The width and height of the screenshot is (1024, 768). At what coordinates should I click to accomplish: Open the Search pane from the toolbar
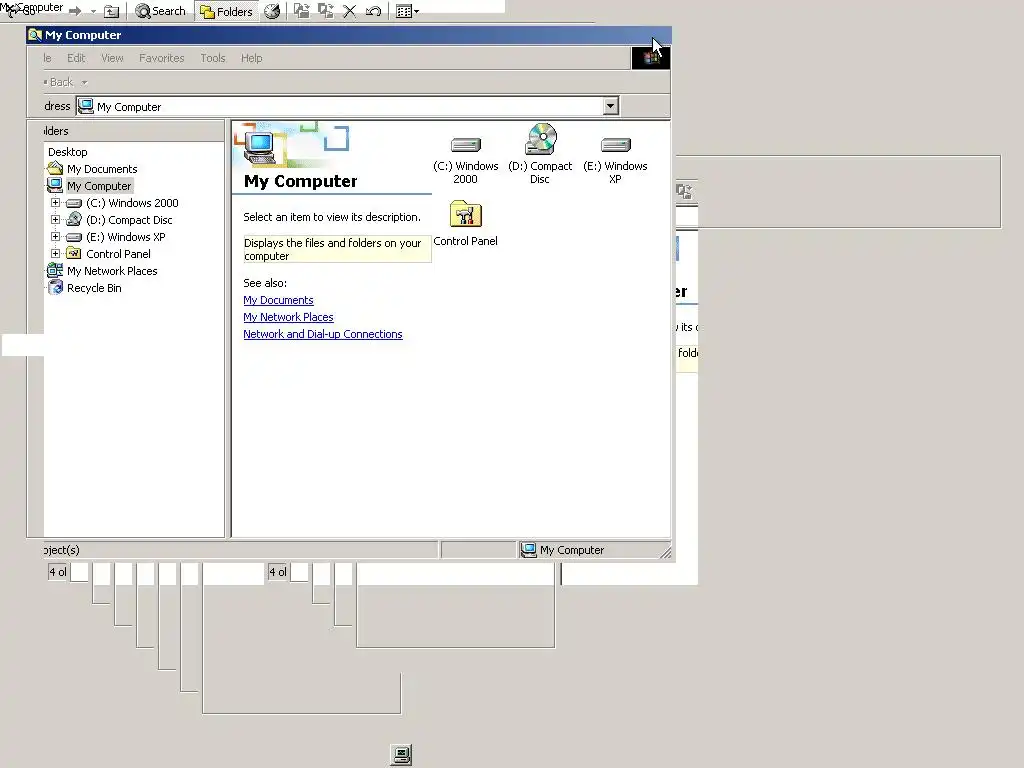click(161, 11)
